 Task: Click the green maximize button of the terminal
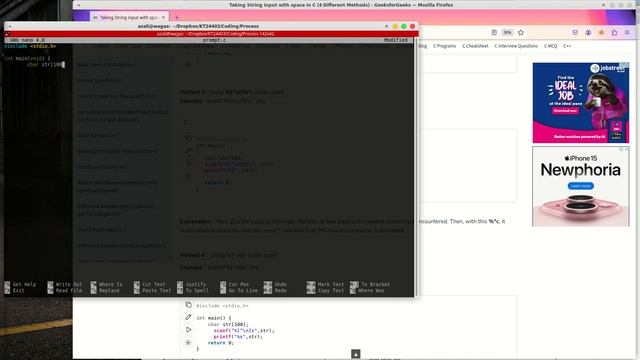pyautogui.click(x=404, y=26)
